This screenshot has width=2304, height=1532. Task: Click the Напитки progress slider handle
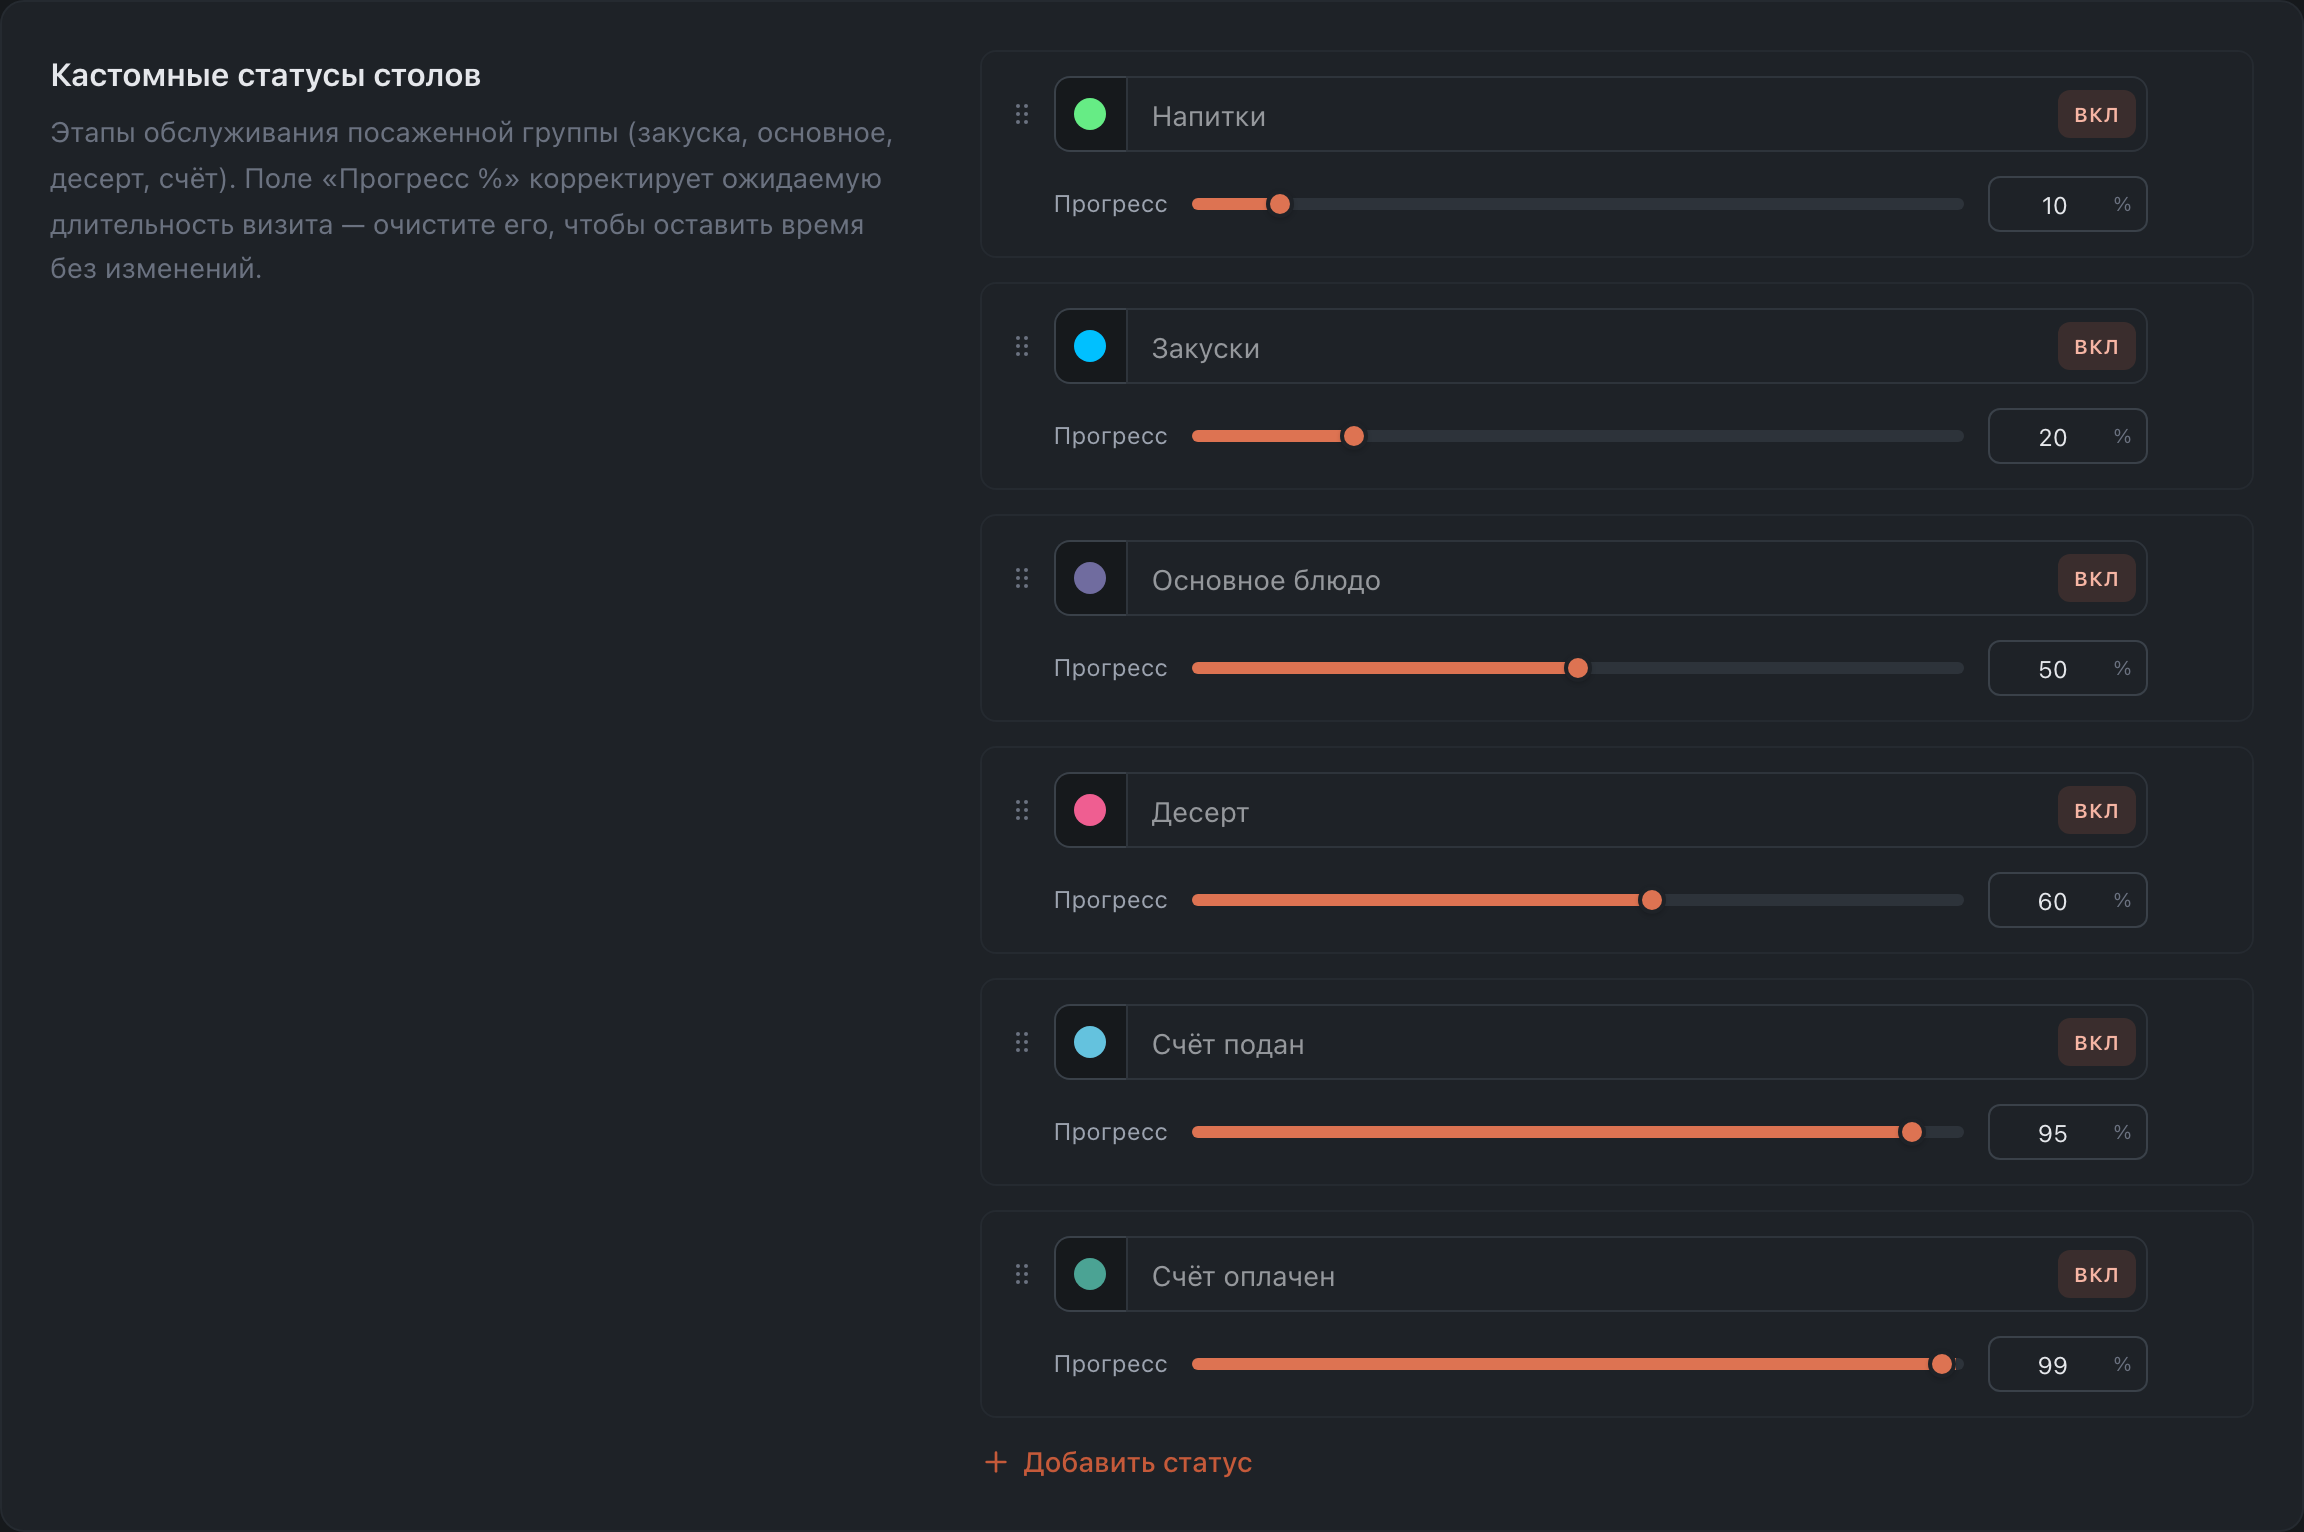[1279, 204]
